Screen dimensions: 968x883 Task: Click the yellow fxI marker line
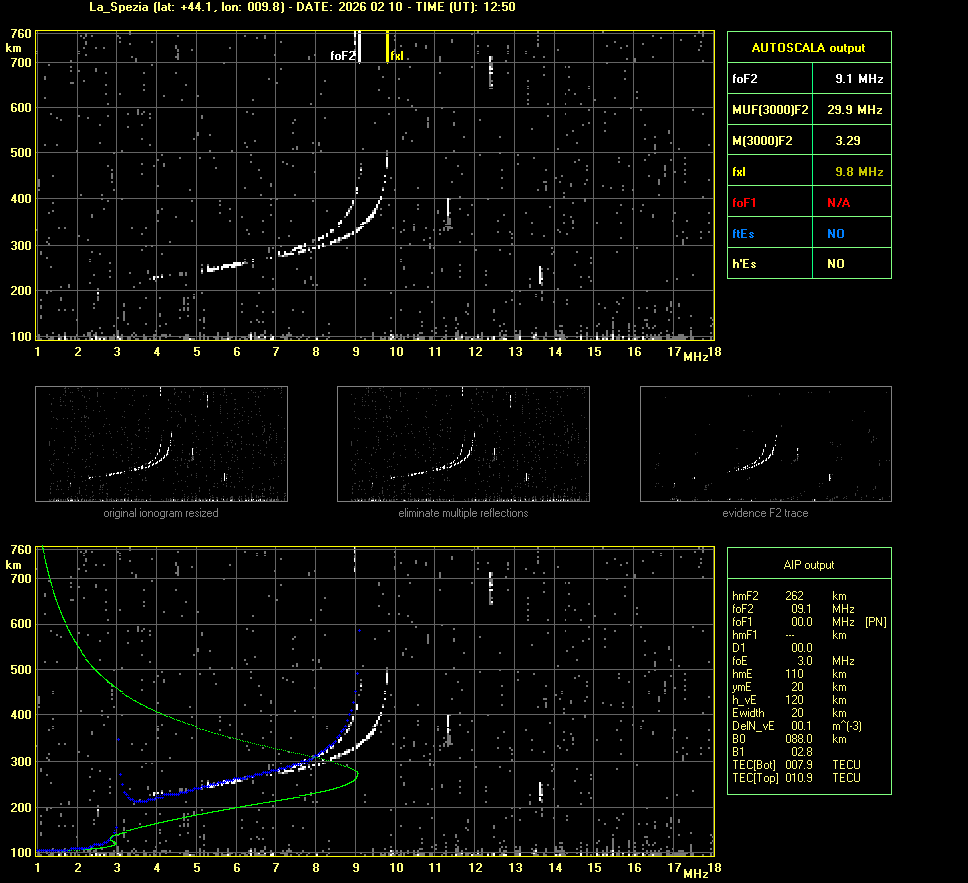387,47
